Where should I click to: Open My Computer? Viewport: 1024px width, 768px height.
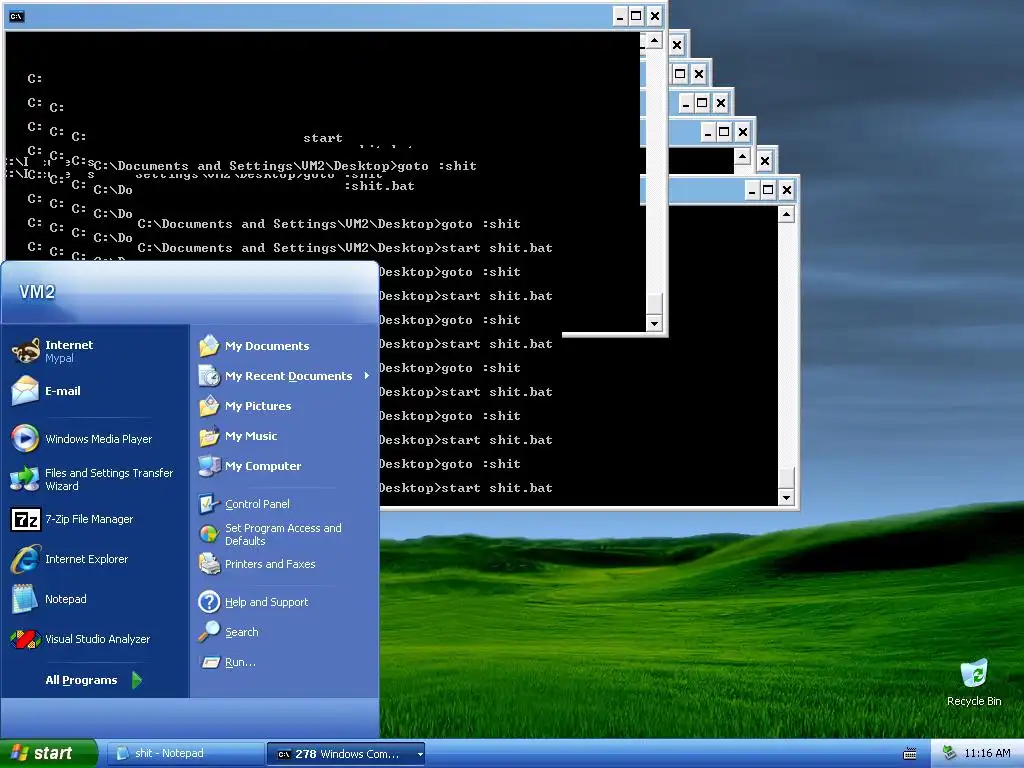tap(285, 466)
